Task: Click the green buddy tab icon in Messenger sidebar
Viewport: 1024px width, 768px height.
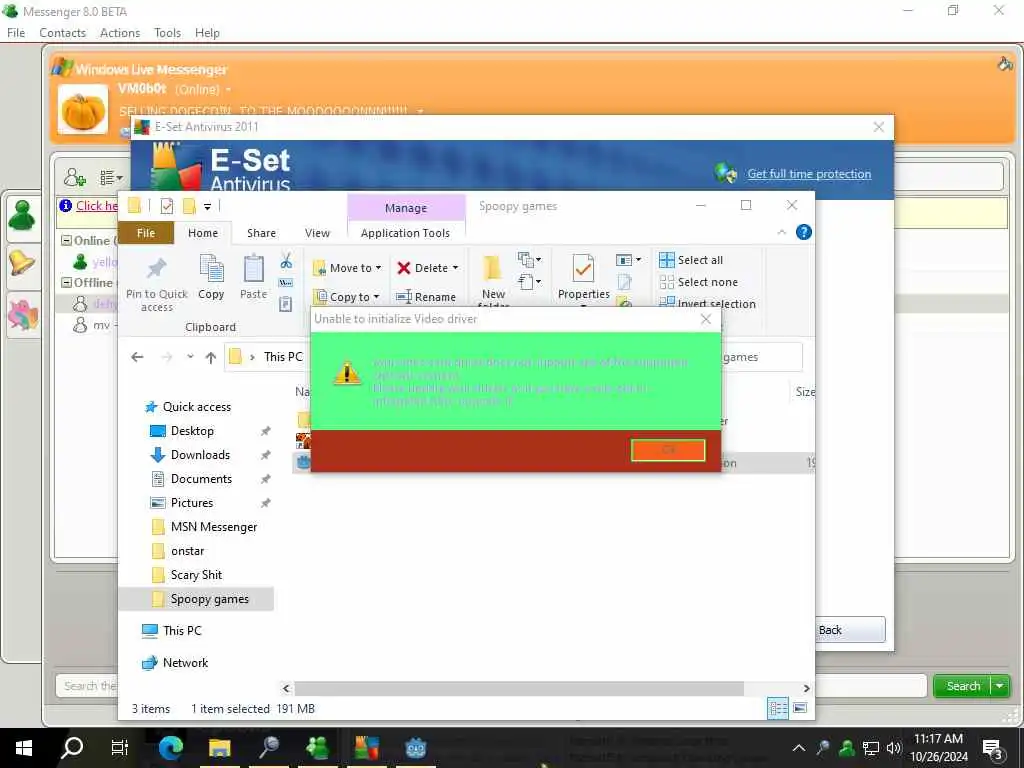Action: pos(22,215)
